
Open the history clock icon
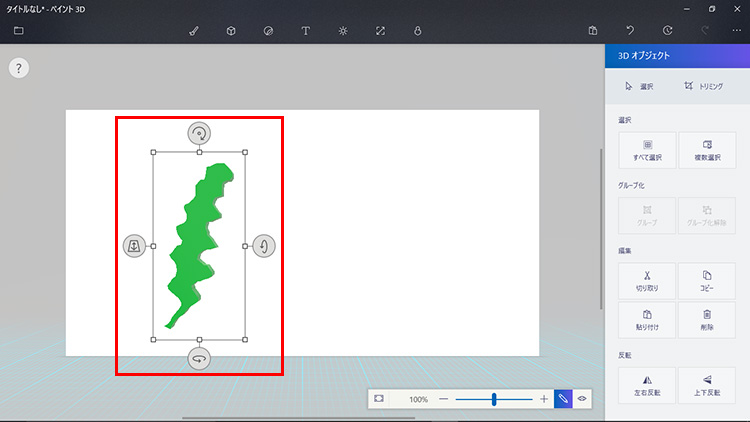click(x=667, y=30)
